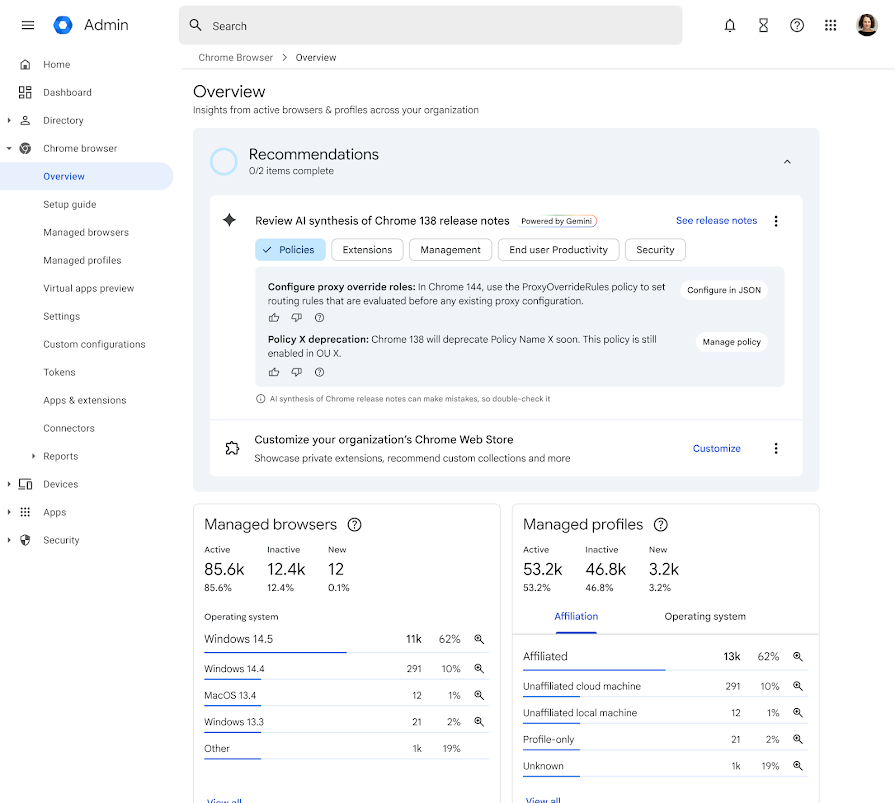Thumbs up the proxy override suggestion

[274, 317]
